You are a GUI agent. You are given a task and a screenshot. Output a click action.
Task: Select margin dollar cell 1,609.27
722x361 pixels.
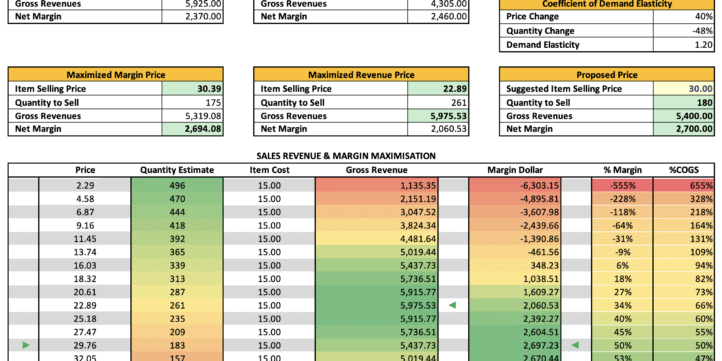(515, 292)
